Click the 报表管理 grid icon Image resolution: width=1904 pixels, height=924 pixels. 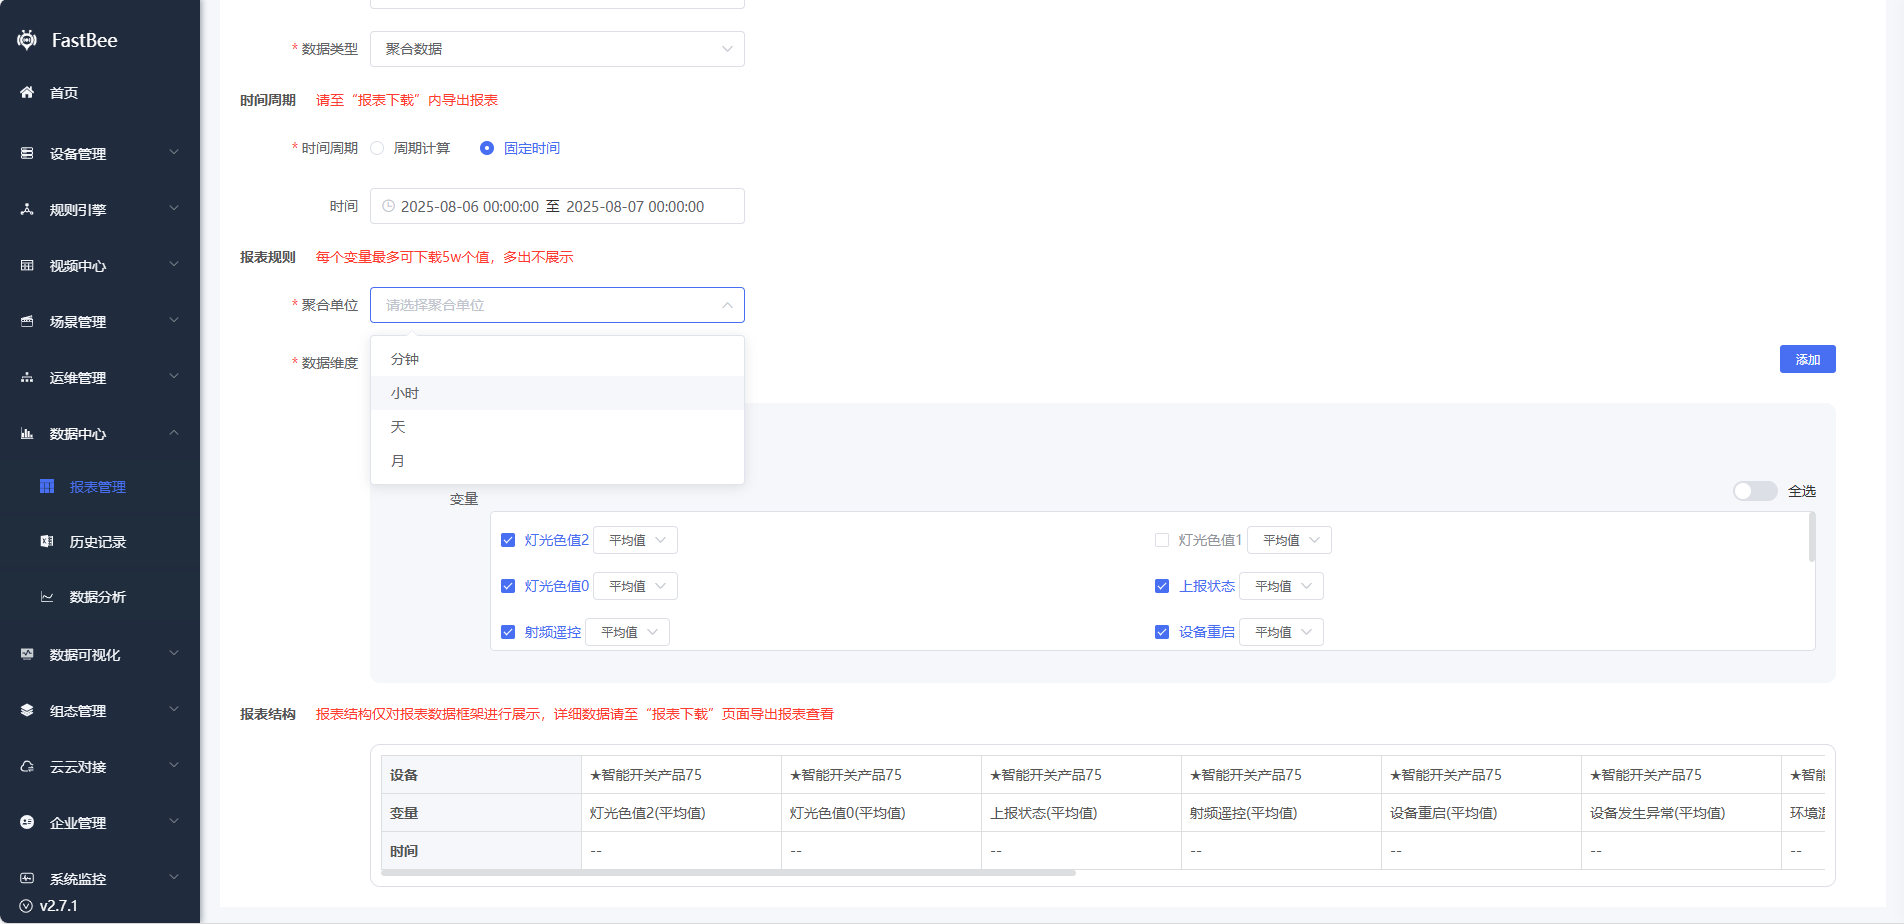47,487
